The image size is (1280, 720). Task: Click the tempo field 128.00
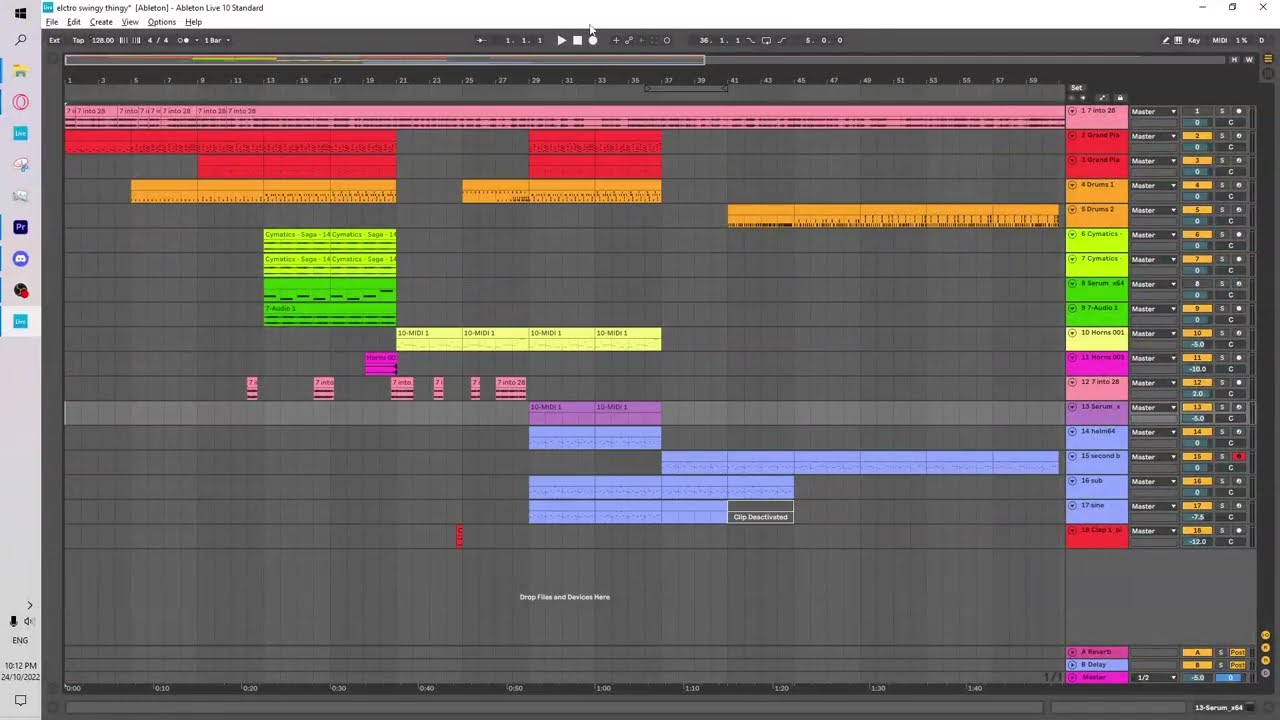click(x=103, y=40)
